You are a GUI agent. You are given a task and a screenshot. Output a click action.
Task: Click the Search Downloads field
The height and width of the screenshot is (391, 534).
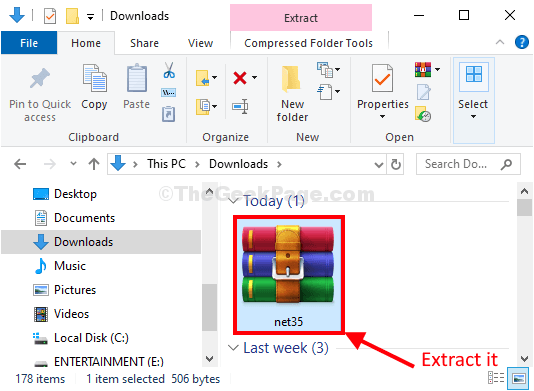468,164
